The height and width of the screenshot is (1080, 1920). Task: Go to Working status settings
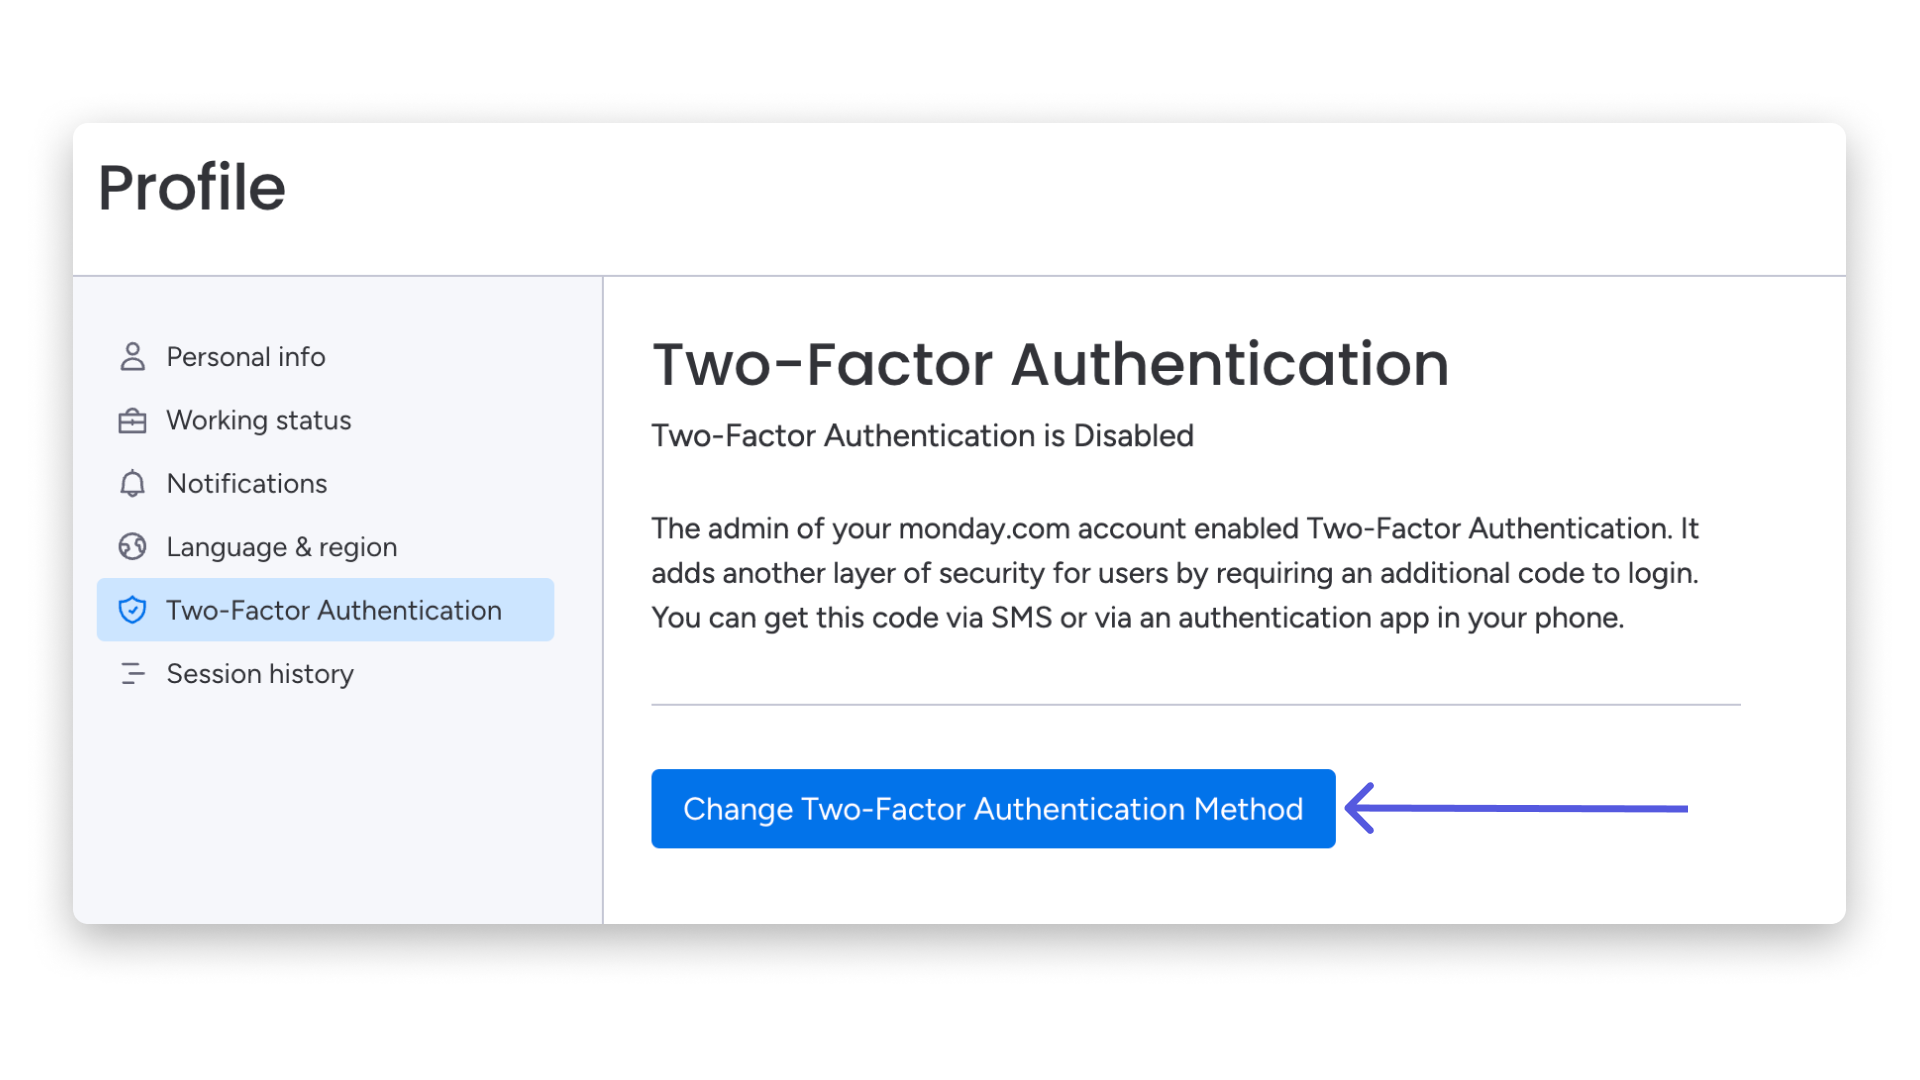click(x=259, y=420)
